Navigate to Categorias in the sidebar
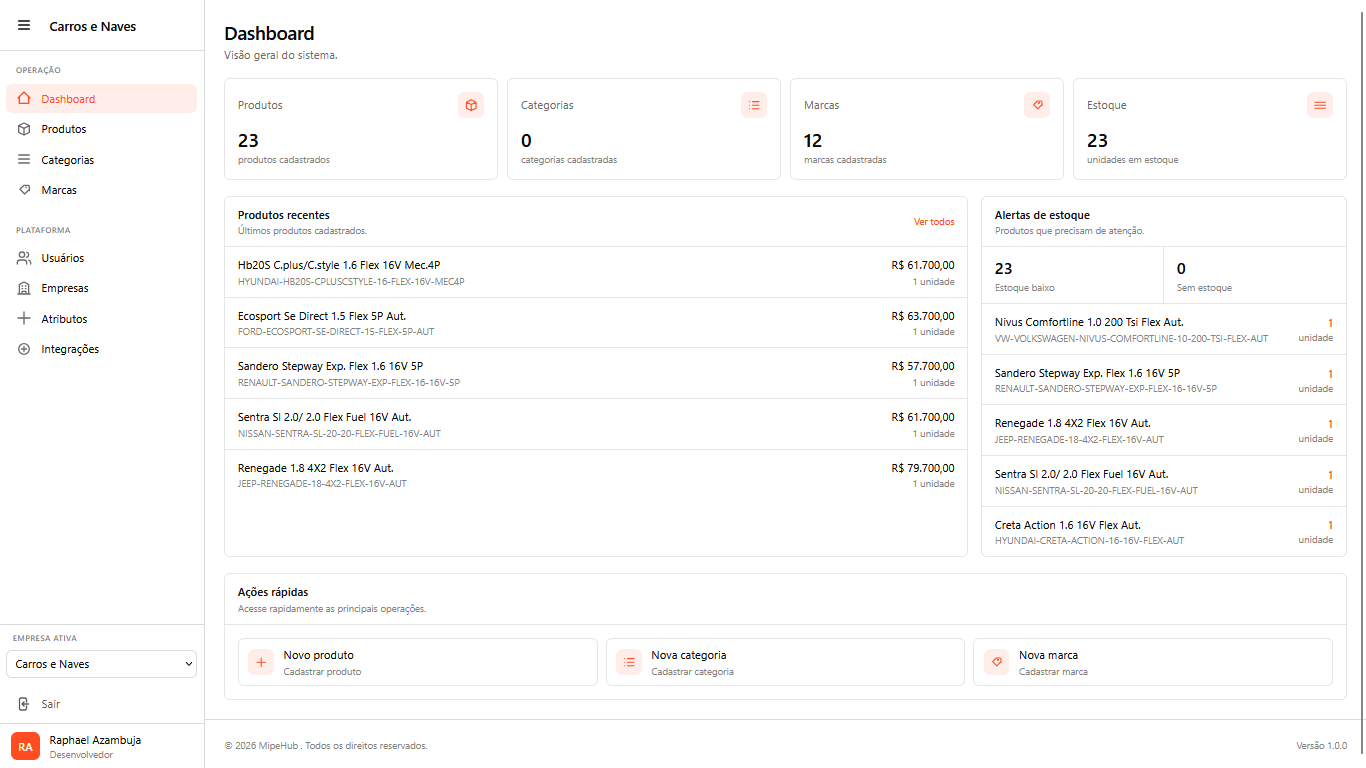1366x768 pixels. tap(101, 160)
